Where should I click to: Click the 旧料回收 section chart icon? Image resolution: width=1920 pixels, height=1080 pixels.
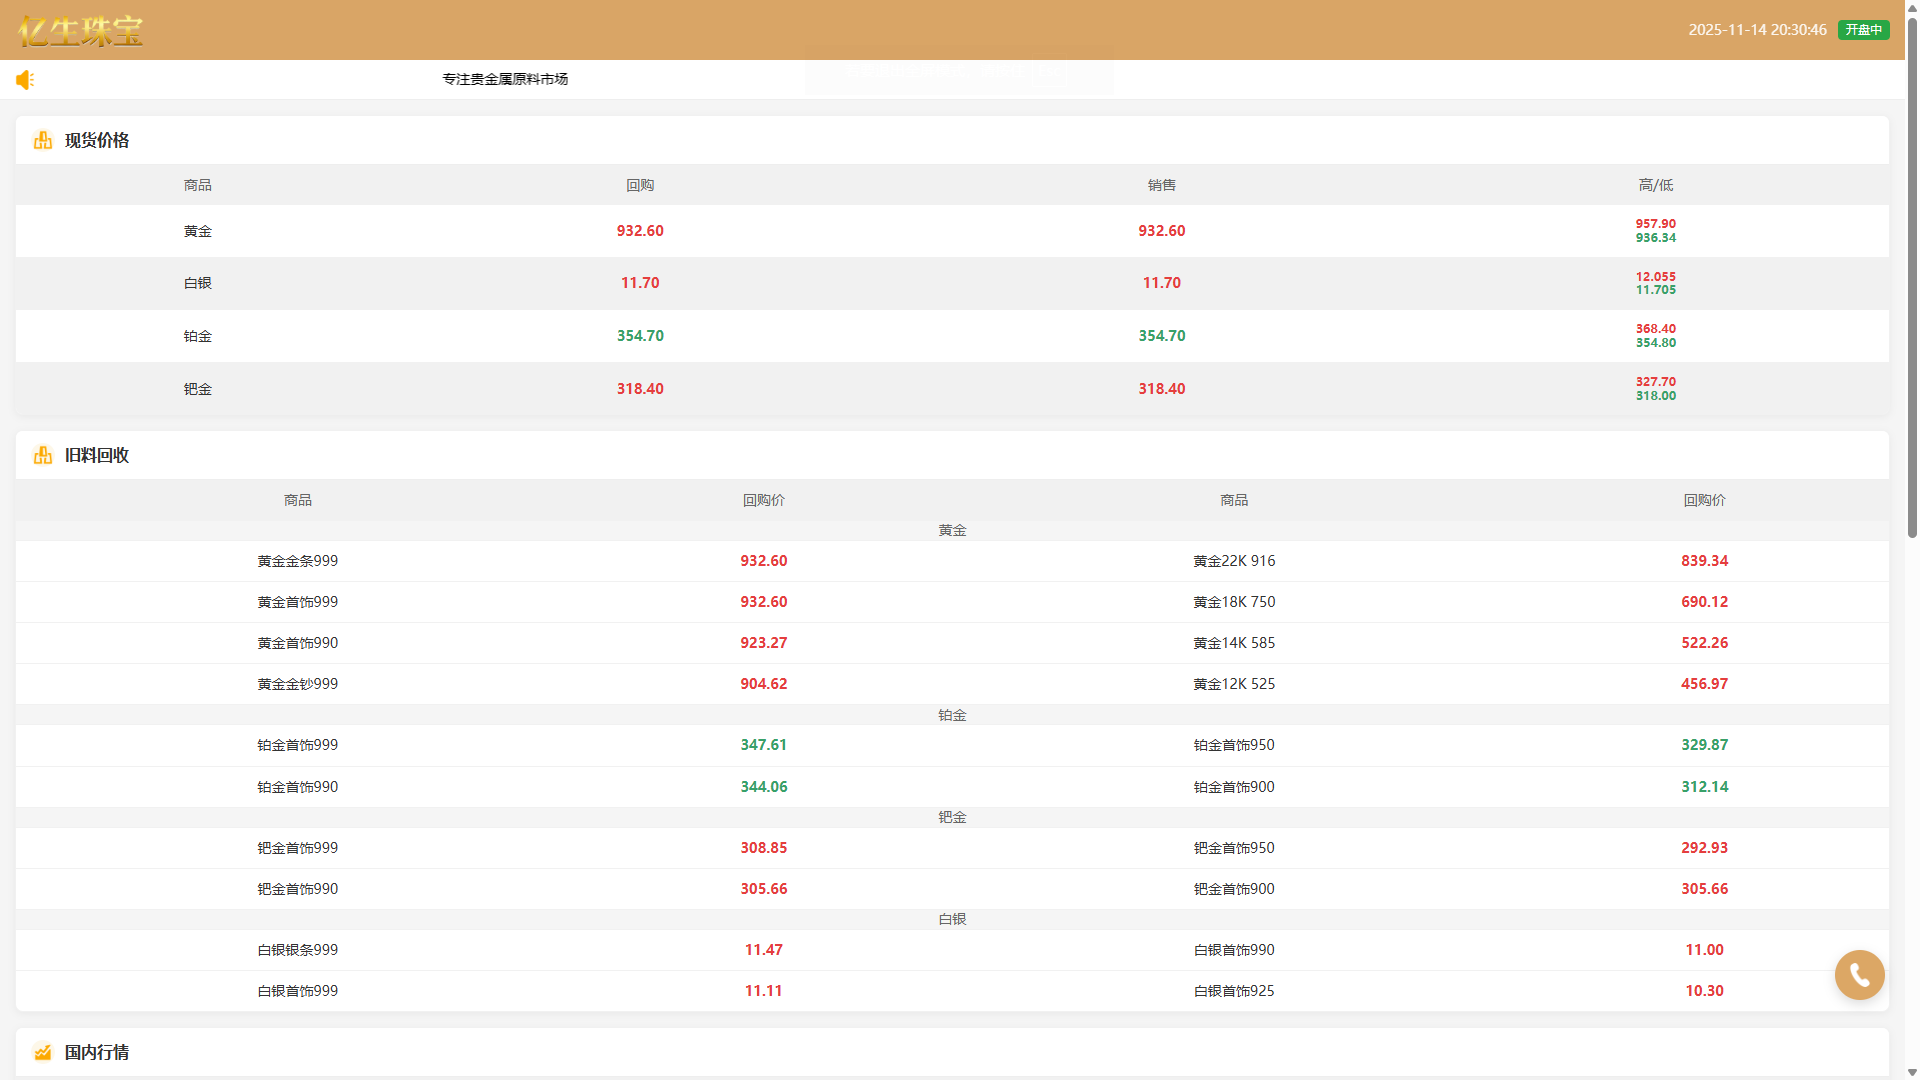[x=42, y=456]
